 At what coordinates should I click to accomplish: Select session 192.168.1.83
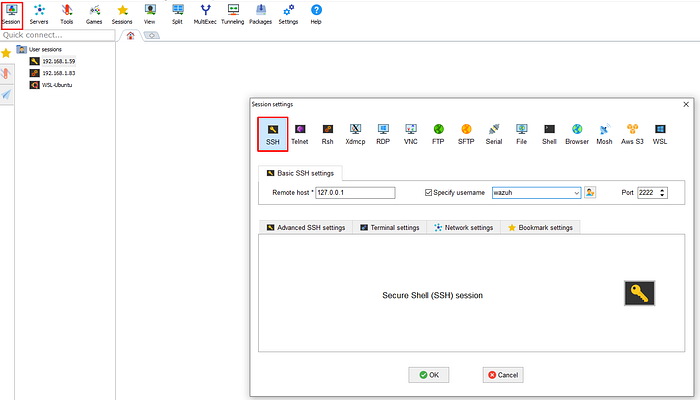click(x=53, y=73)
